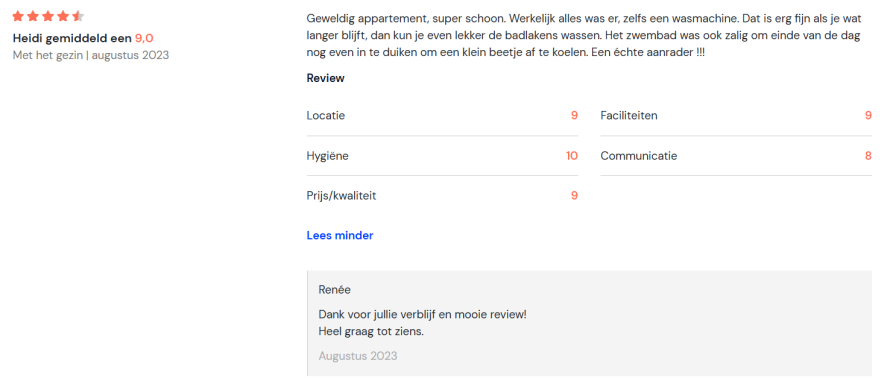
Task: Select the Hygiëne rating row
Action: [442, 156]
